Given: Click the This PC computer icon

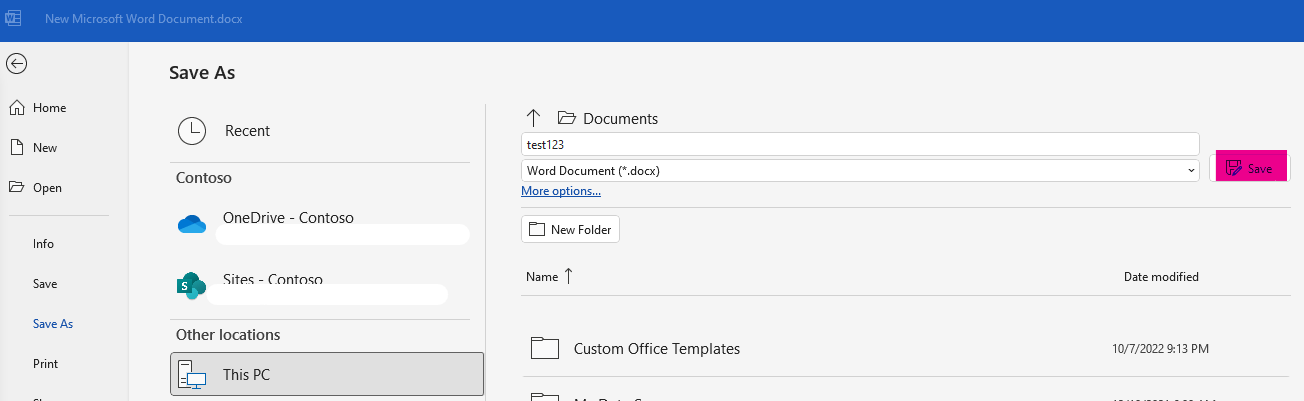Looking at the screenshot, I should pyautogui.click(x=191, y=374).
